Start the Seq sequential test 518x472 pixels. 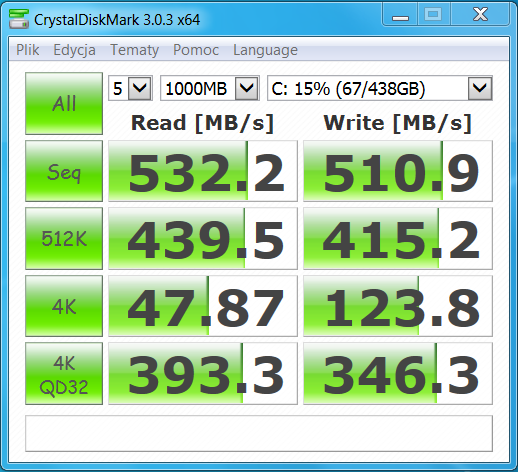coord(64,171)
